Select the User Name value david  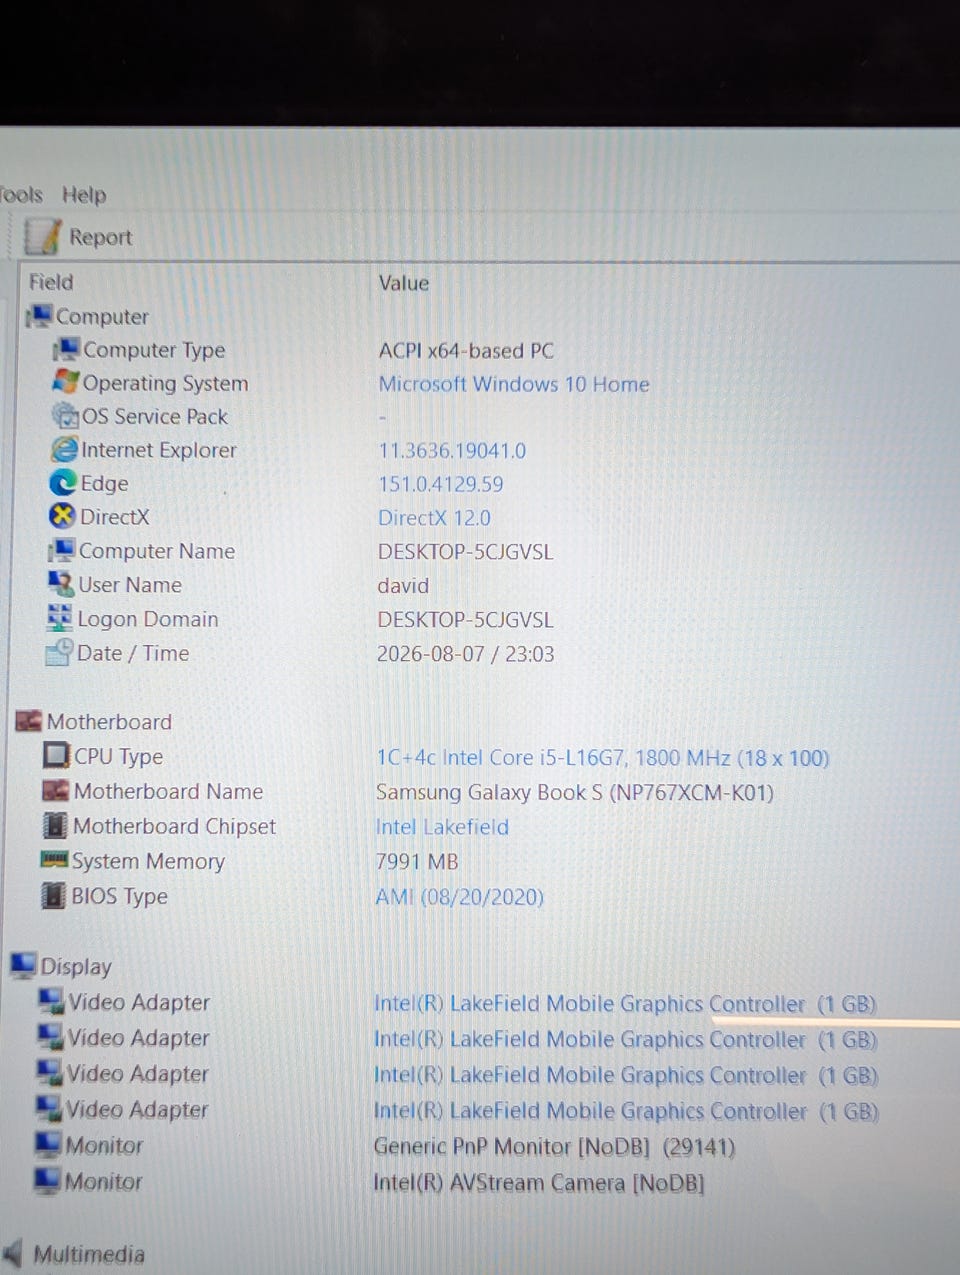click(x=403, y=586)
